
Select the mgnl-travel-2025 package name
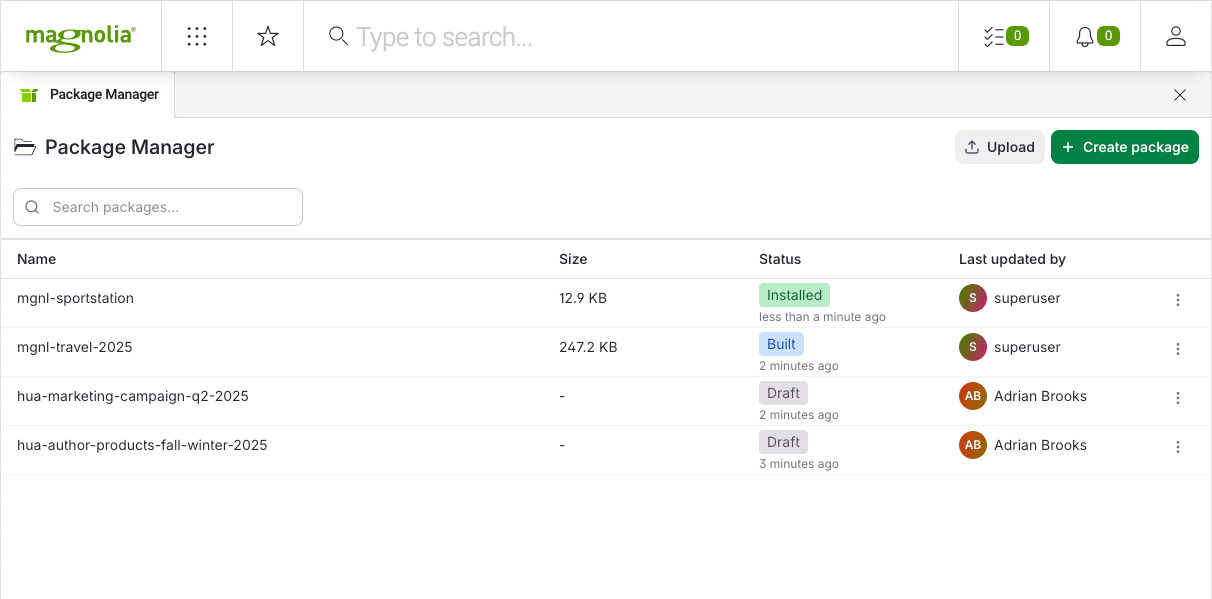75,347
